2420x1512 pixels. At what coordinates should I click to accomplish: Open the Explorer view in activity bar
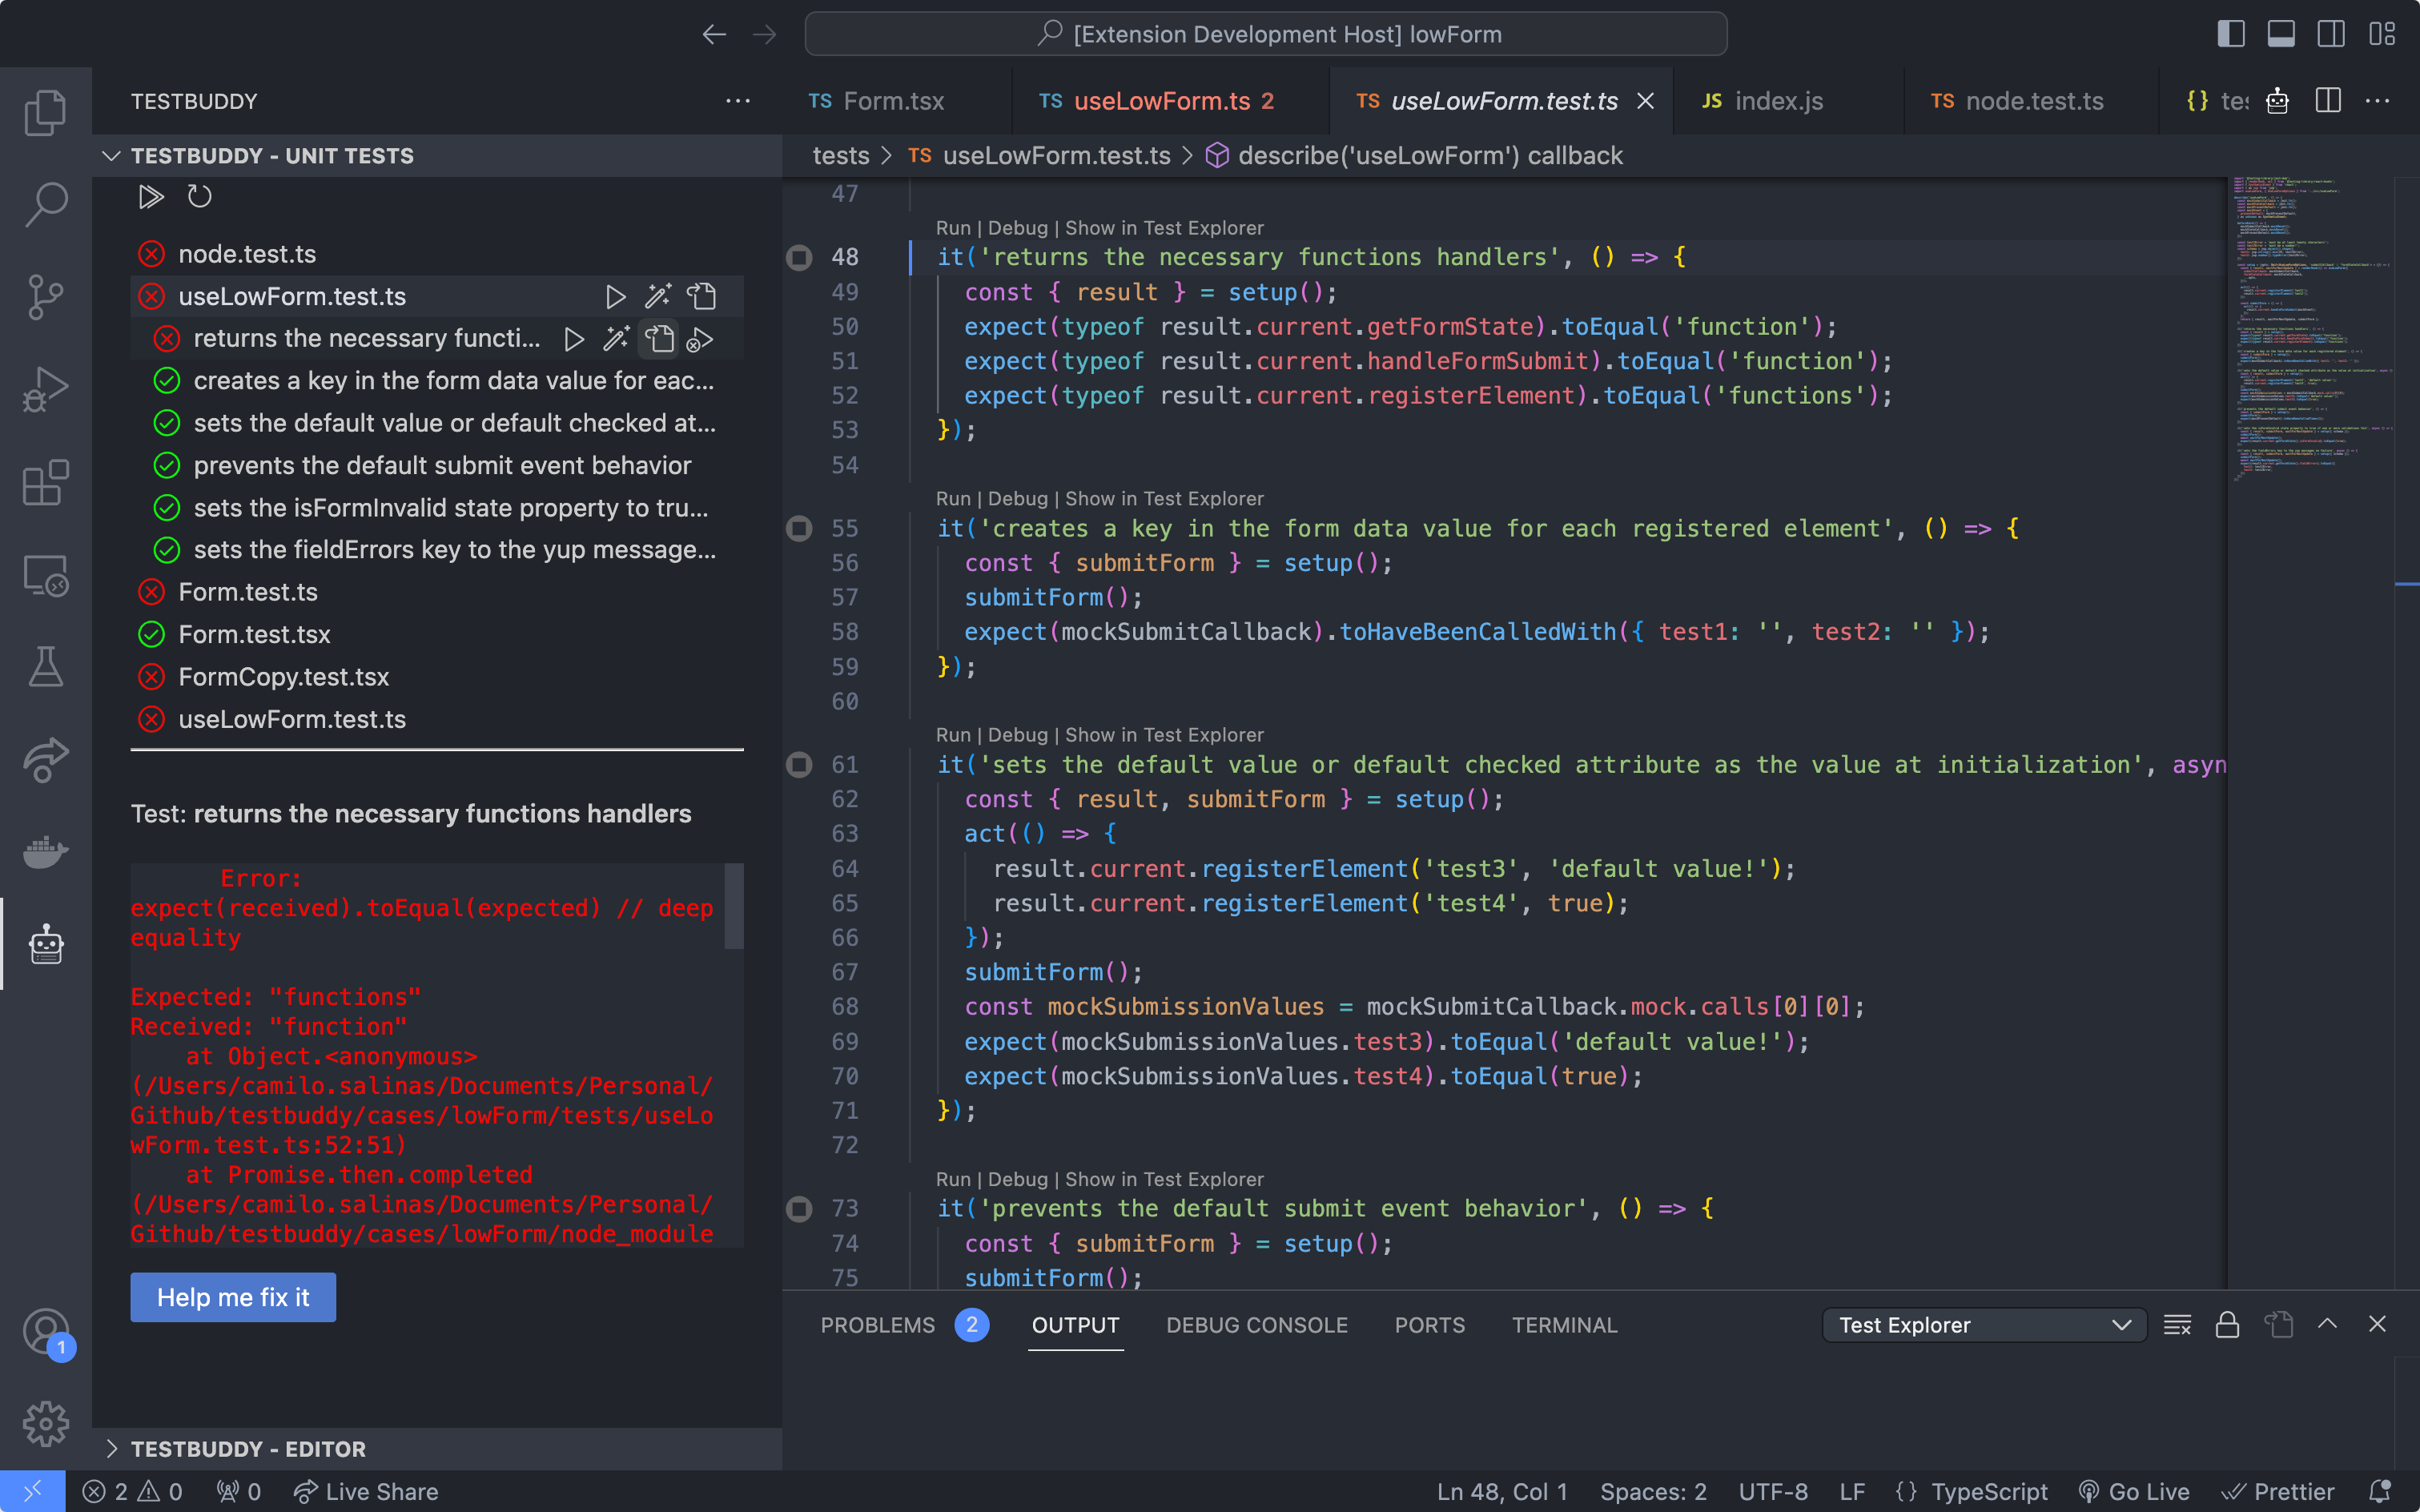click(46, 112)
